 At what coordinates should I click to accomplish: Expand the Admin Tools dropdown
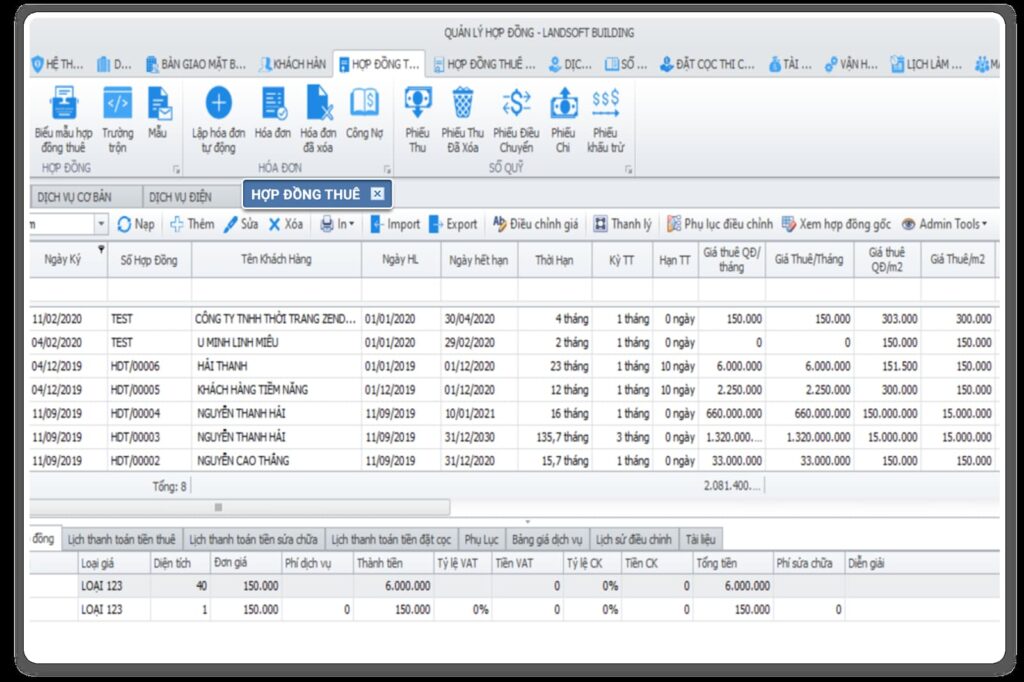pos(944,224)
